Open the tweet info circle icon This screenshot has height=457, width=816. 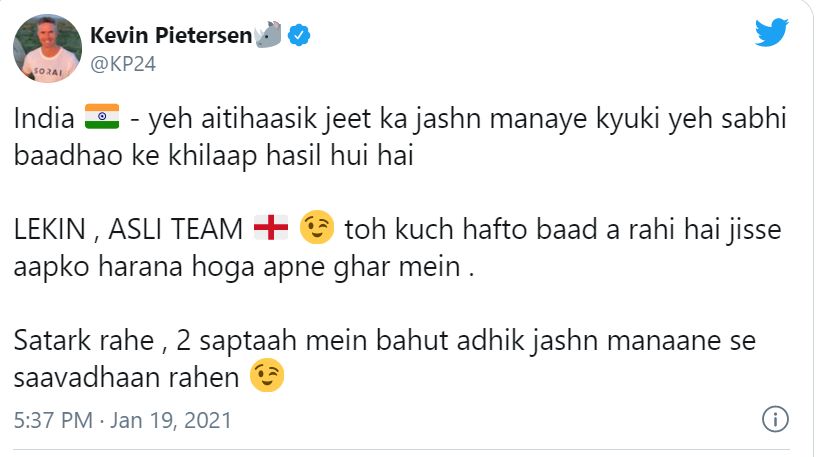775,419
